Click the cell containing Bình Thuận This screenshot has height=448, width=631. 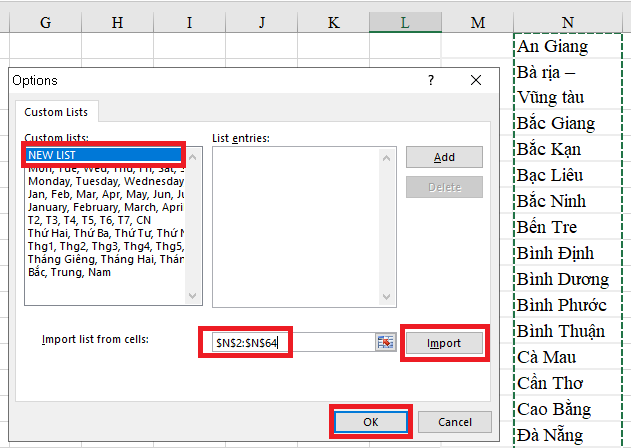(568, 330)
